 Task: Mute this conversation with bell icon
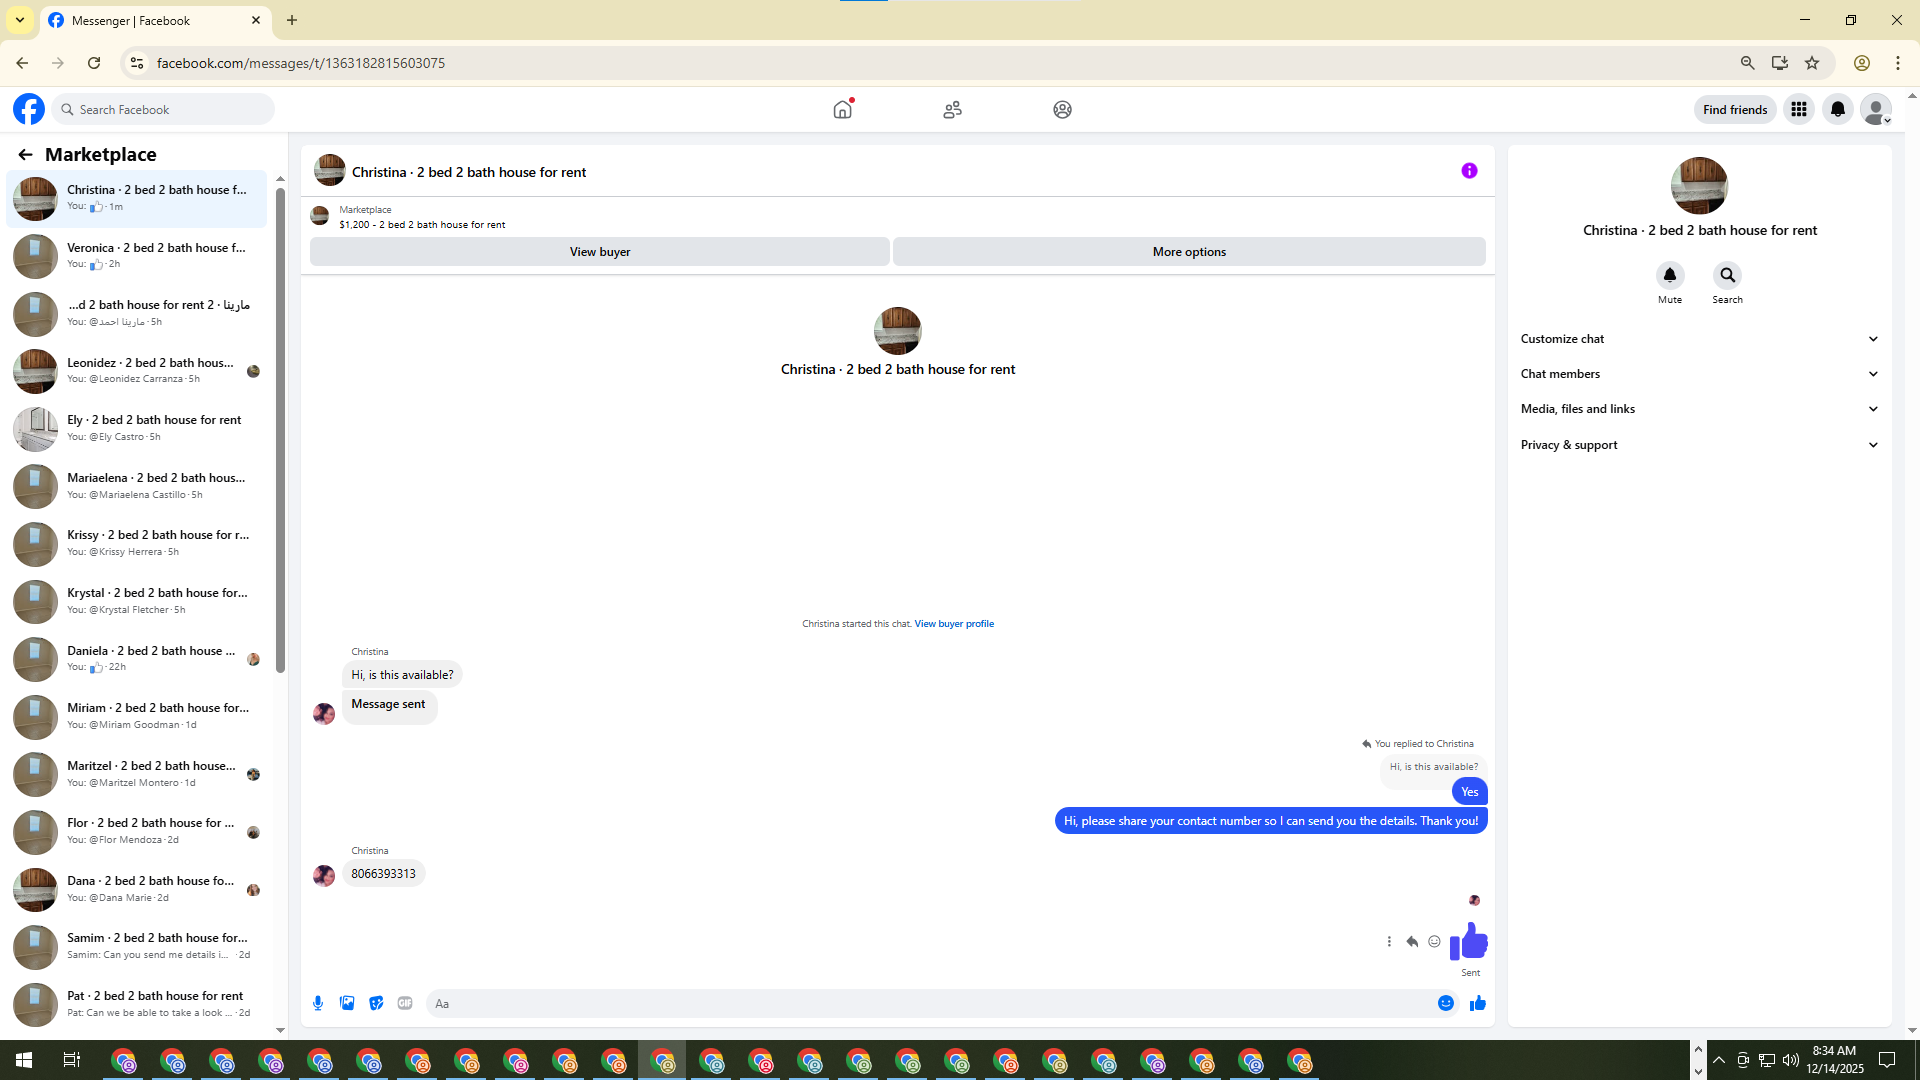1669,275
